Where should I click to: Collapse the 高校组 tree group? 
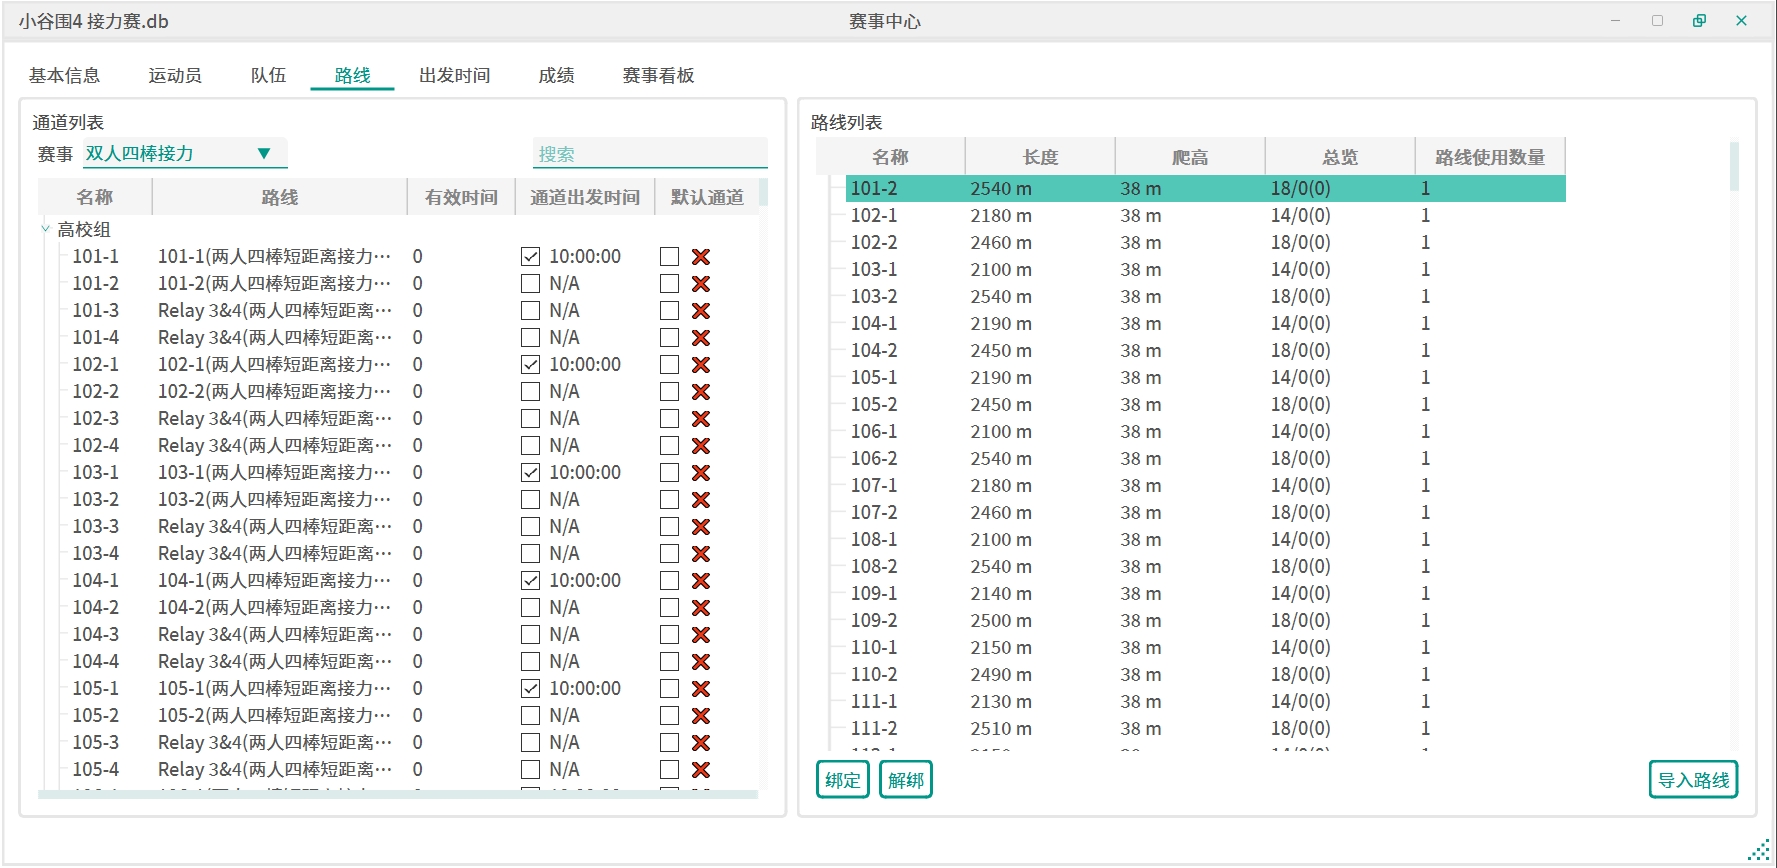tap(46, 230)
